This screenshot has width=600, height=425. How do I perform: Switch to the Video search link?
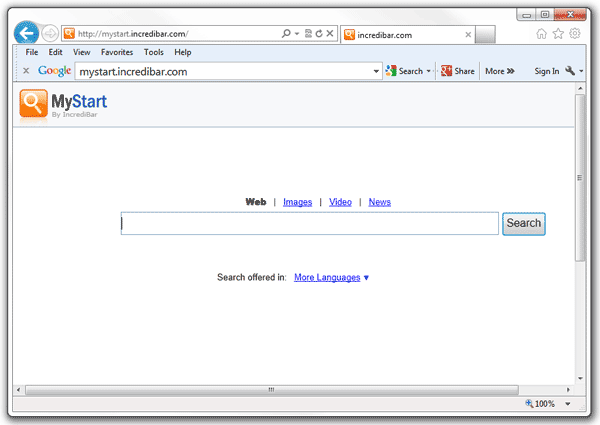coord(340,202)
